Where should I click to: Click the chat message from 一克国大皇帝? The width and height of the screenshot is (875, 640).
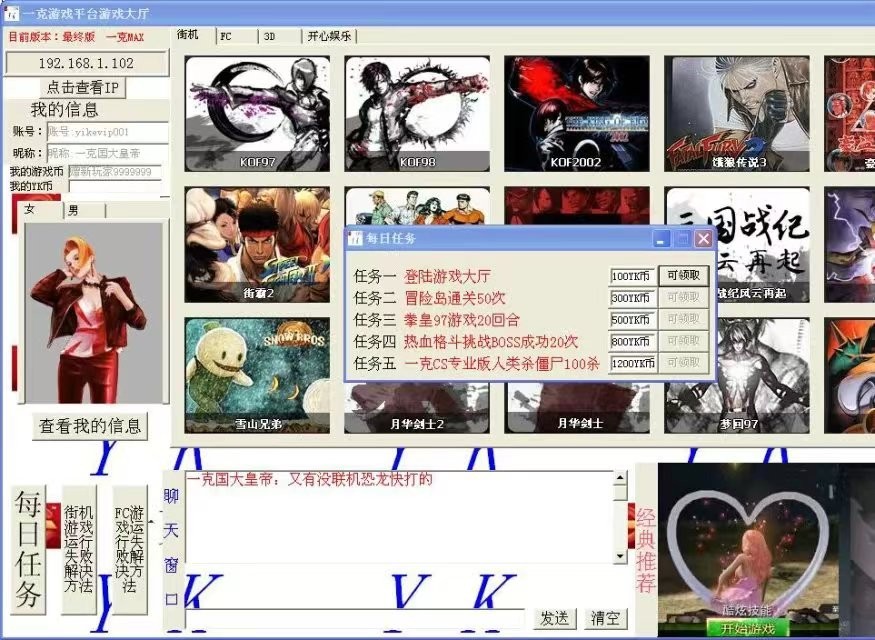[x=310, y=479]
